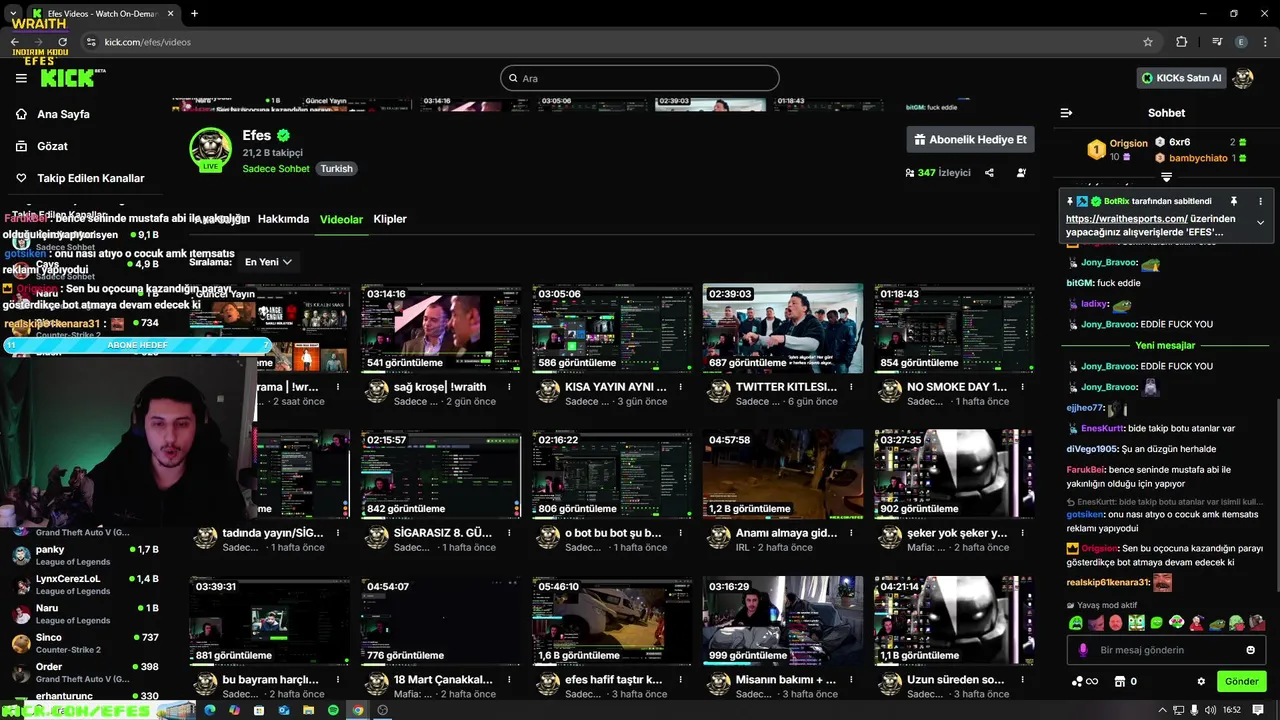Open chat settings gear
This screenshot has width=1280, height=720.
[x=1201, y=681]
